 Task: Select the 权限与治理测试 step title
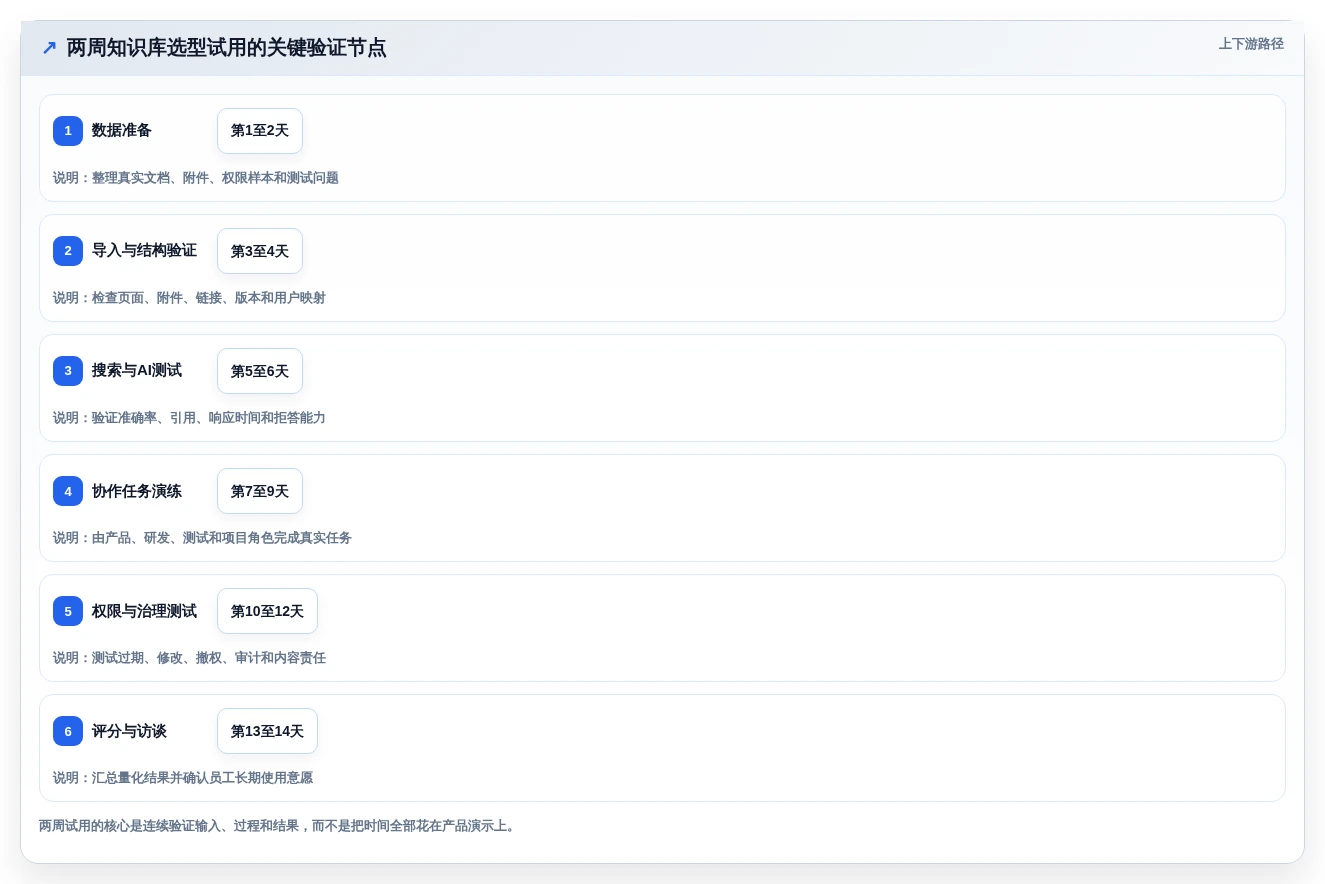[x=144, y=611]
